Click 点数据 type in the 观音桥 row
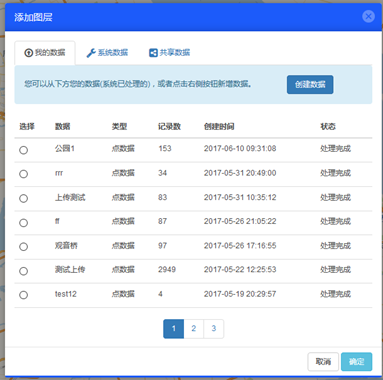Viewport: 383px width, 380px height. click(x=123, y=246)
